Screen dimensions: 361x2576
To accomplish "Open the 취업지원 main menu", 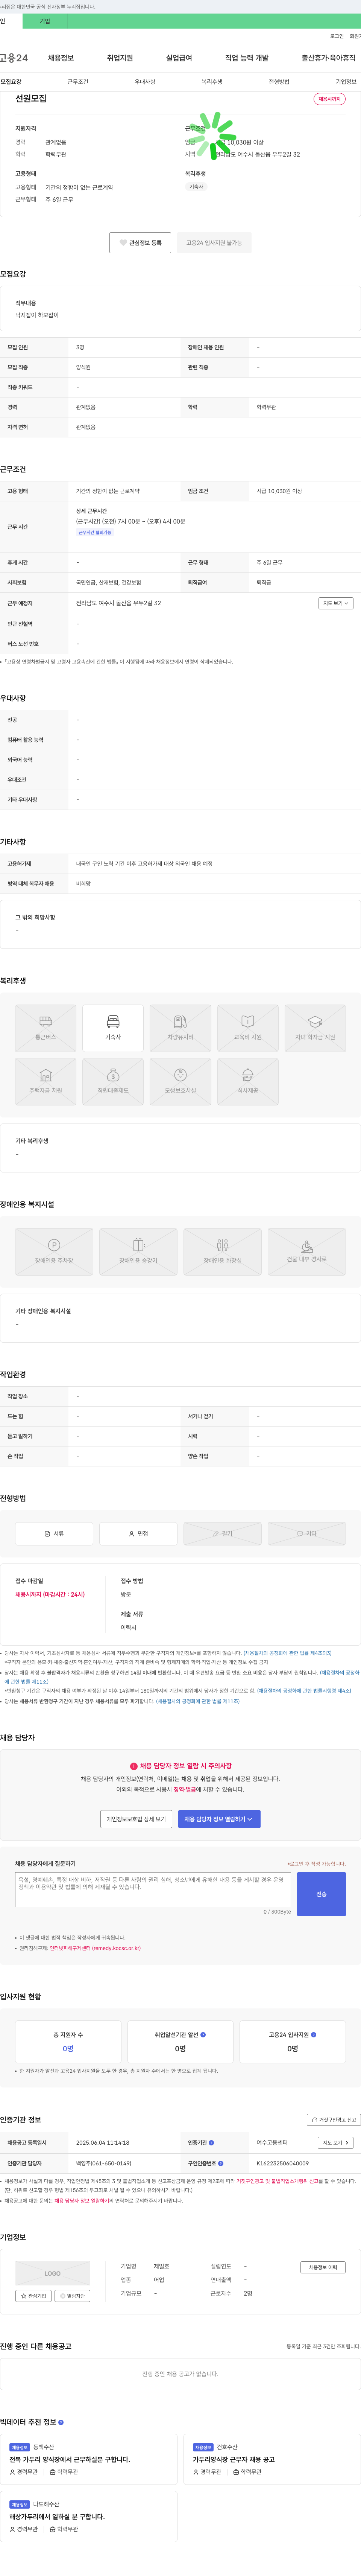I will pos(120,58).
